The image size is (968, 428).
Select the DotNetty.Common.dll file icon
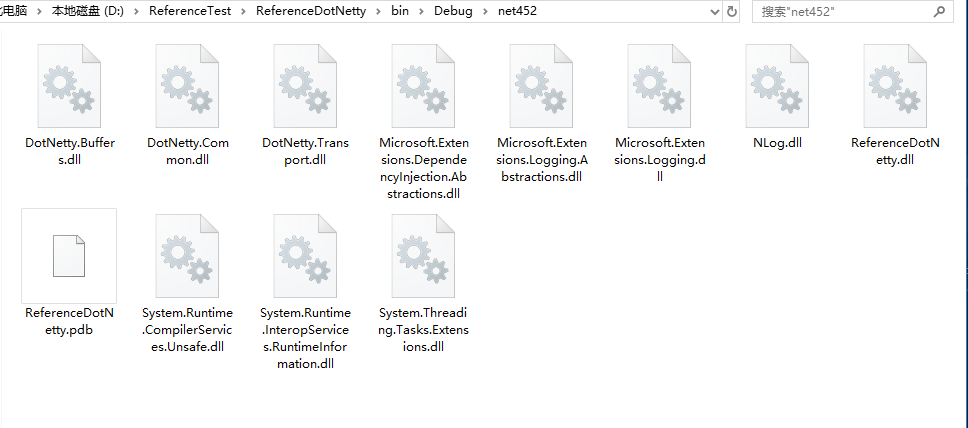click(187, 86)
